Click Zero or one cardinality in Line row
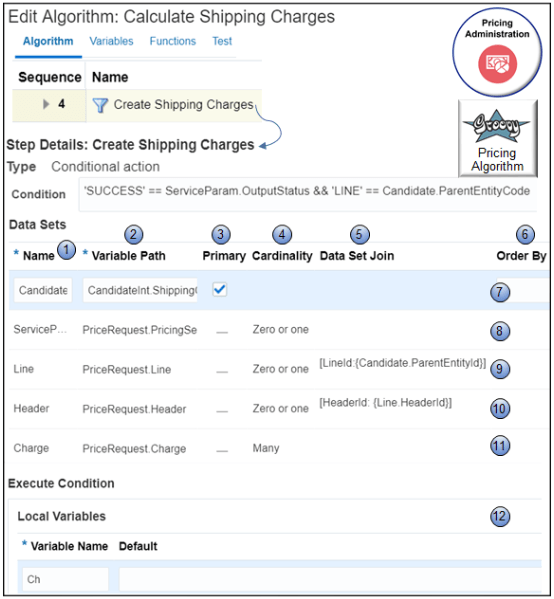 click(x=280, y=369)
